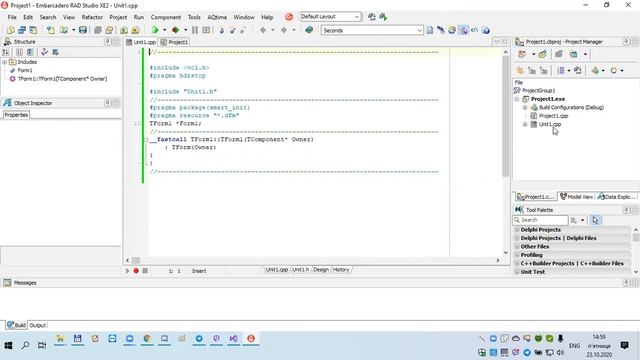The width and height of the screenshot is (640, 360).
Task: Collapse the Project1.exe node
Action: point(516,99)
